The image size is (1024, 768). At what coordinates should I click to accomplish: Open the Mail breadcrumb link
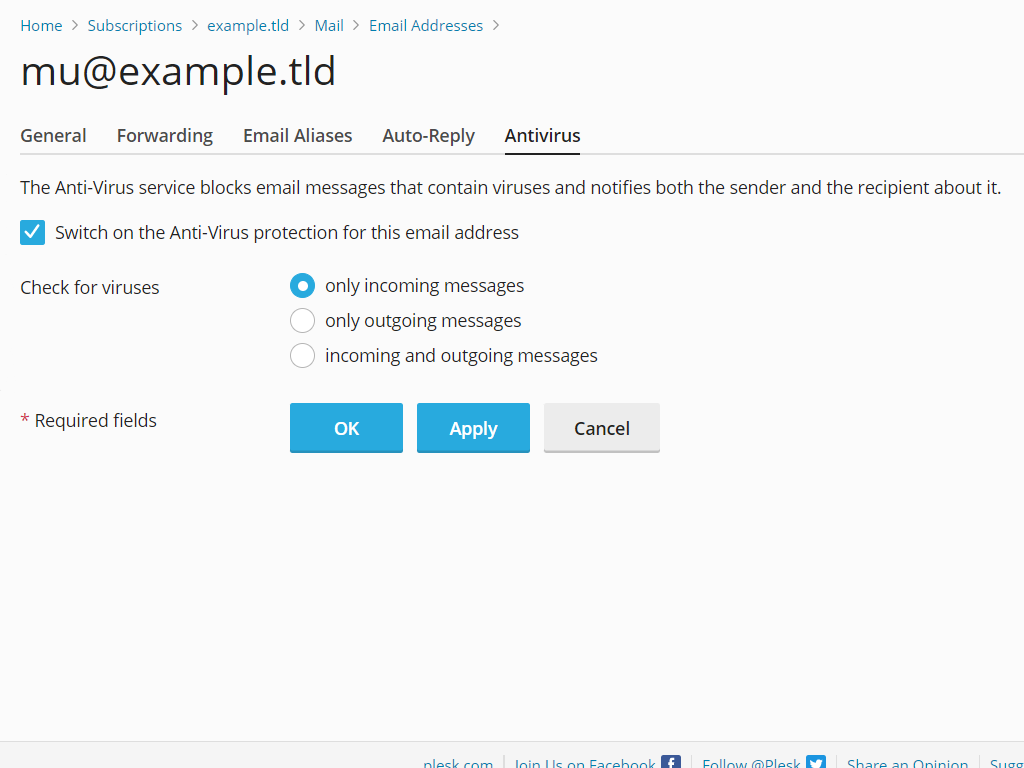[x=329, y=25]
